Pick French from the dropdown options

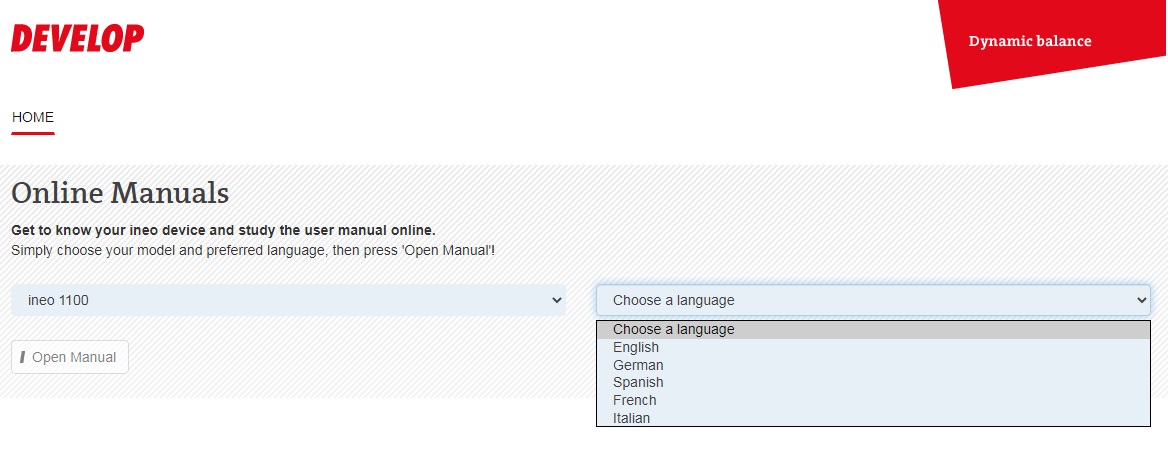[635, 400]
